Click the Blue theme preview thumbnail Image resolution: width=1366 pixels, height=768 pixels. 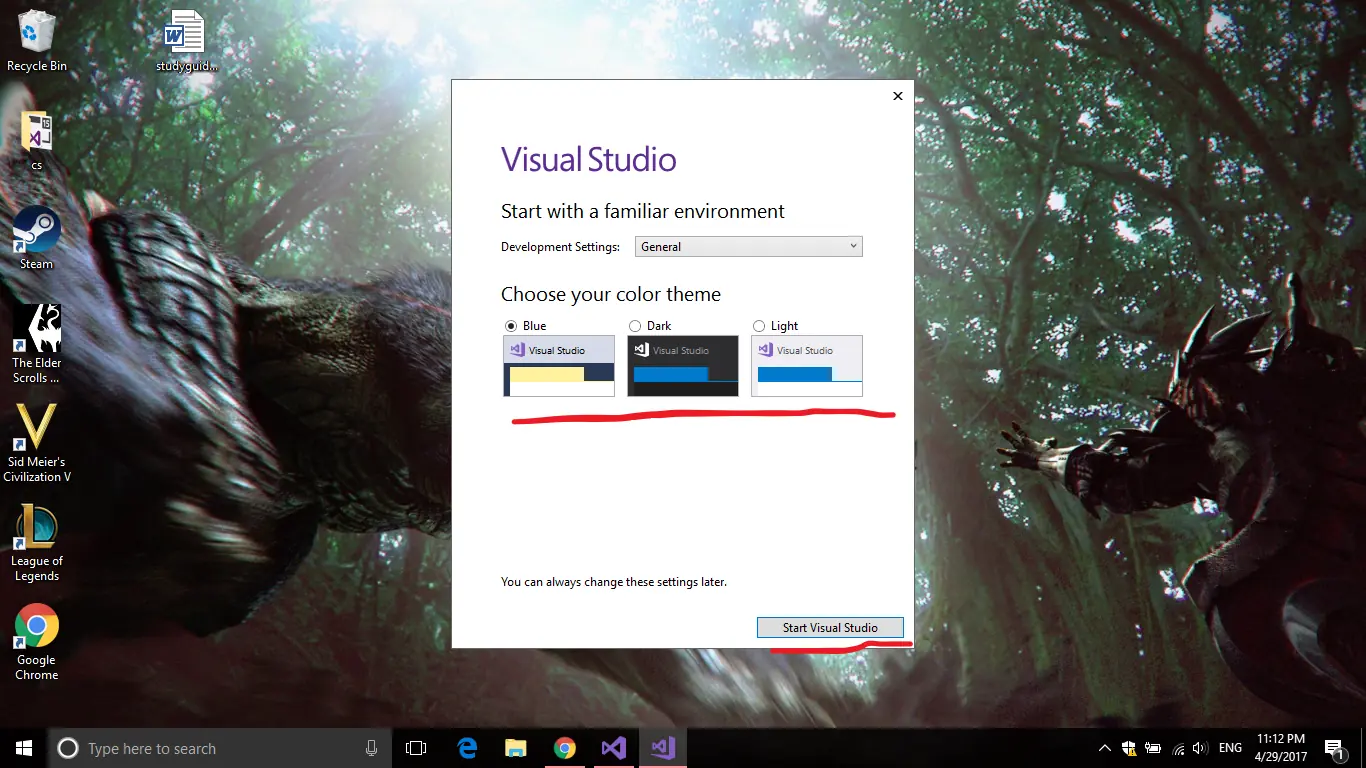559,366
